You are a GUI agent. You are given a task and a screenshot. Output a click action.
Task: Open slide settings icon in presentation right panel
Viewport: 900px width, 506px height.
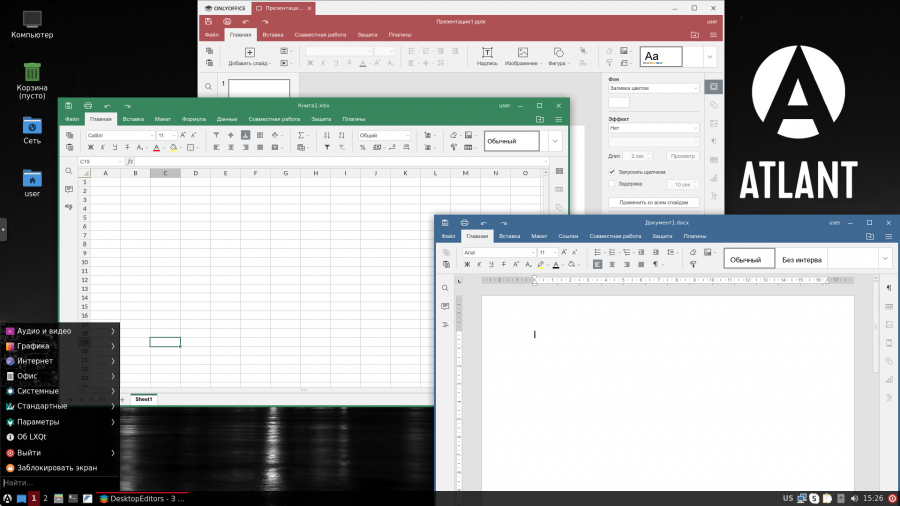click(x=713, y=87)
